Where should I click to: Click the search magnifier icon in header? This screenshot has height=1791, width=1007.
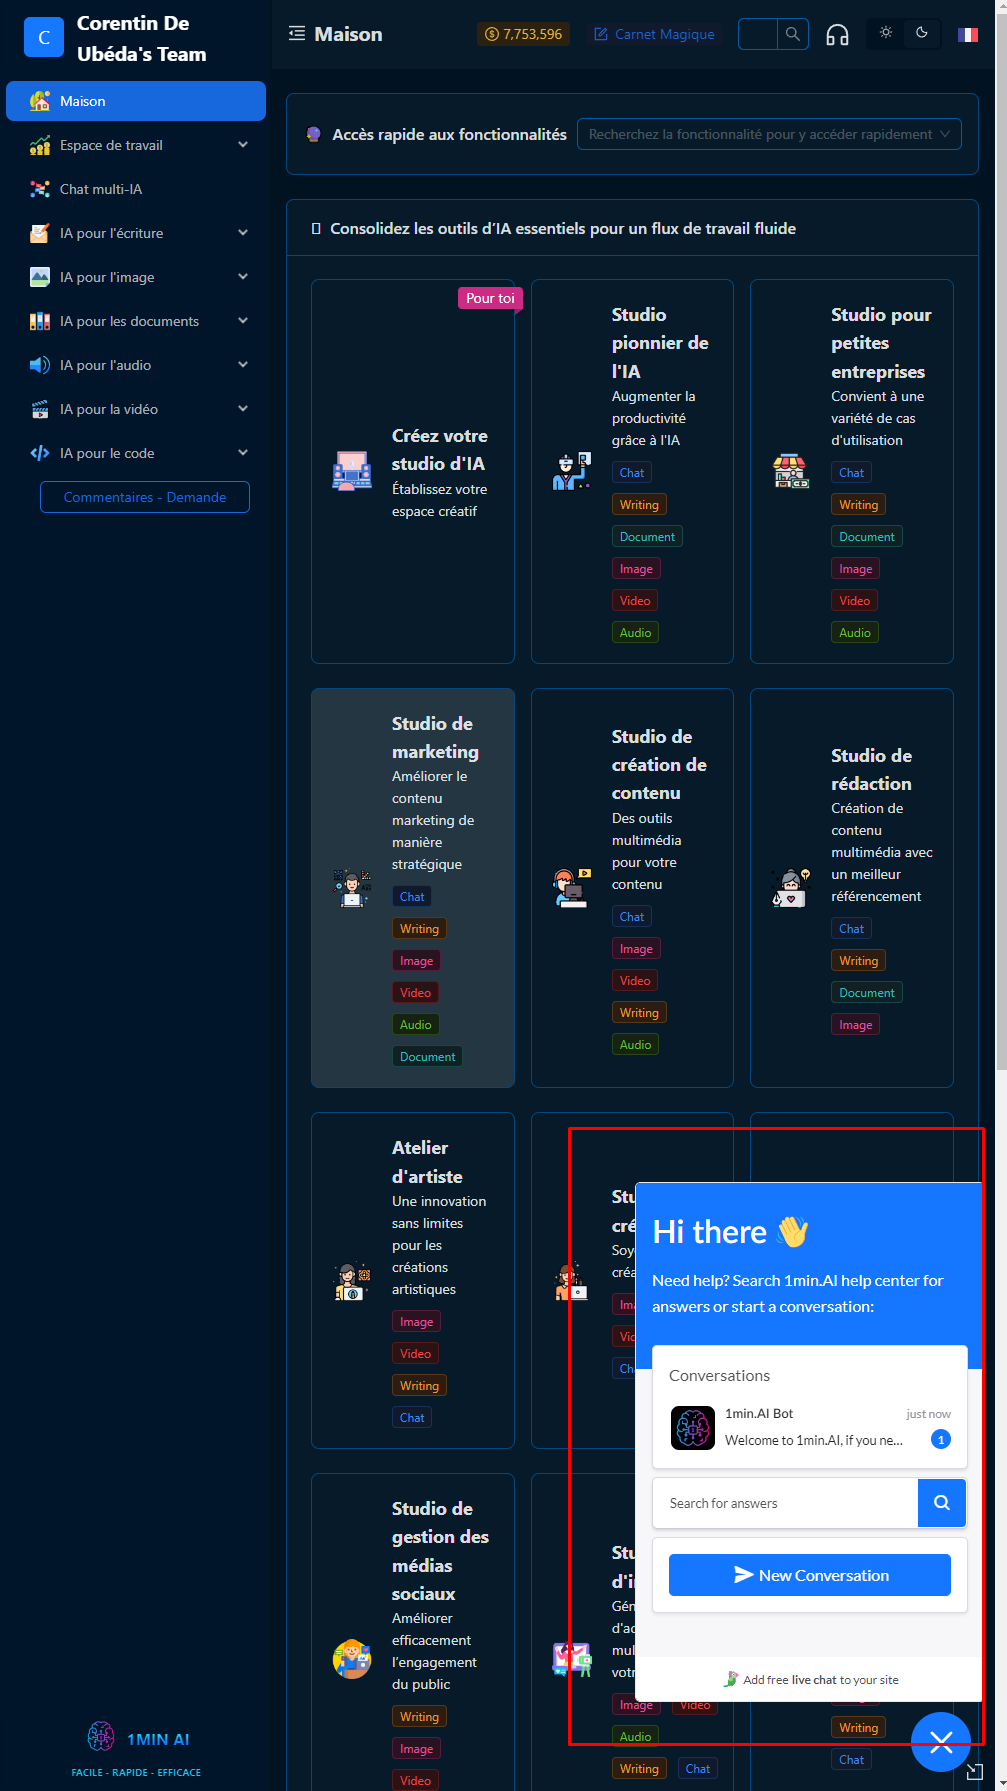coord(793,34)
